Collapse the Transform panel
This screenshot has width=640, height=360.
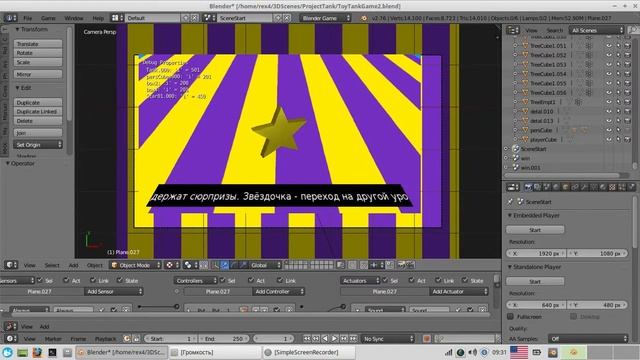[18, 29]
